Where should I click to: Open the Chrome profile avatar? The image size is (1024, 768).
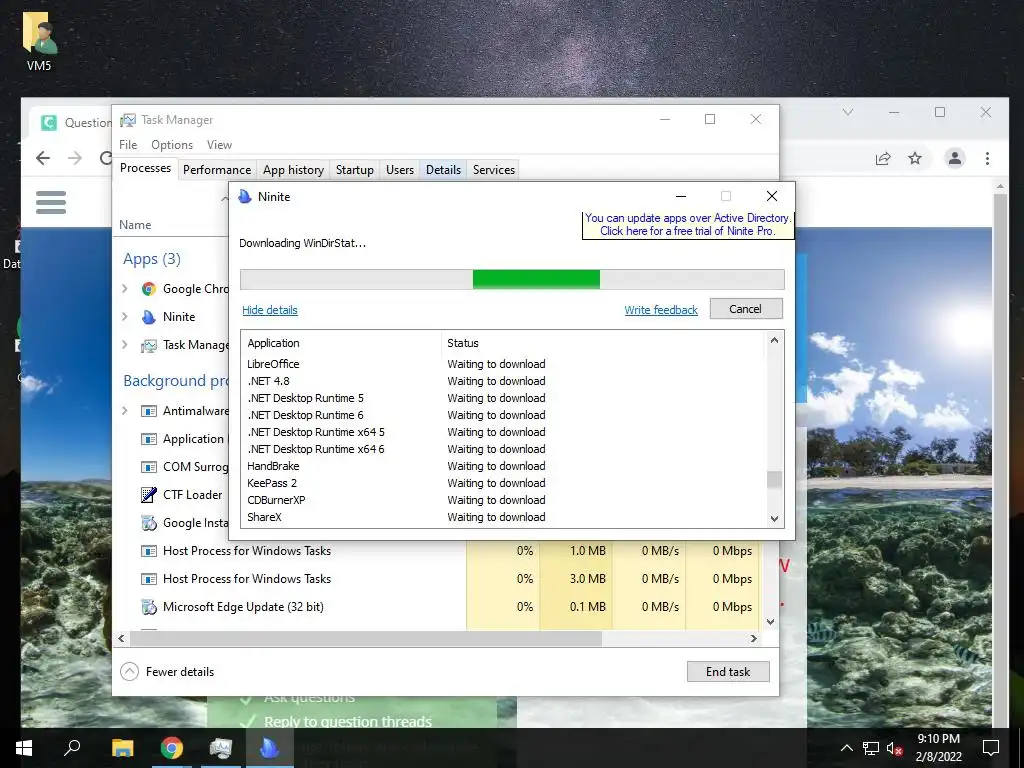[955, 158]
